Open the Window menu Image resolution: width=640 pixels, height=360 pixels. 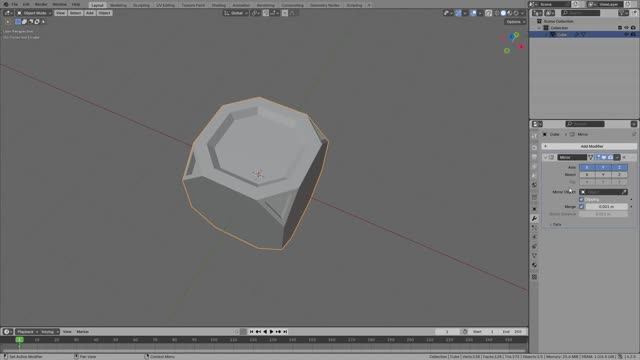coord(60,4)
